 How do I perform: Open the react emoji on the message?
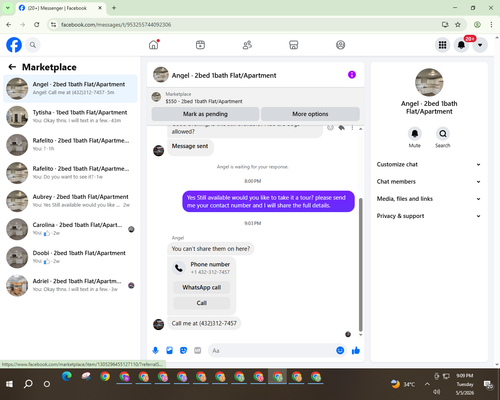pos(330,128)
